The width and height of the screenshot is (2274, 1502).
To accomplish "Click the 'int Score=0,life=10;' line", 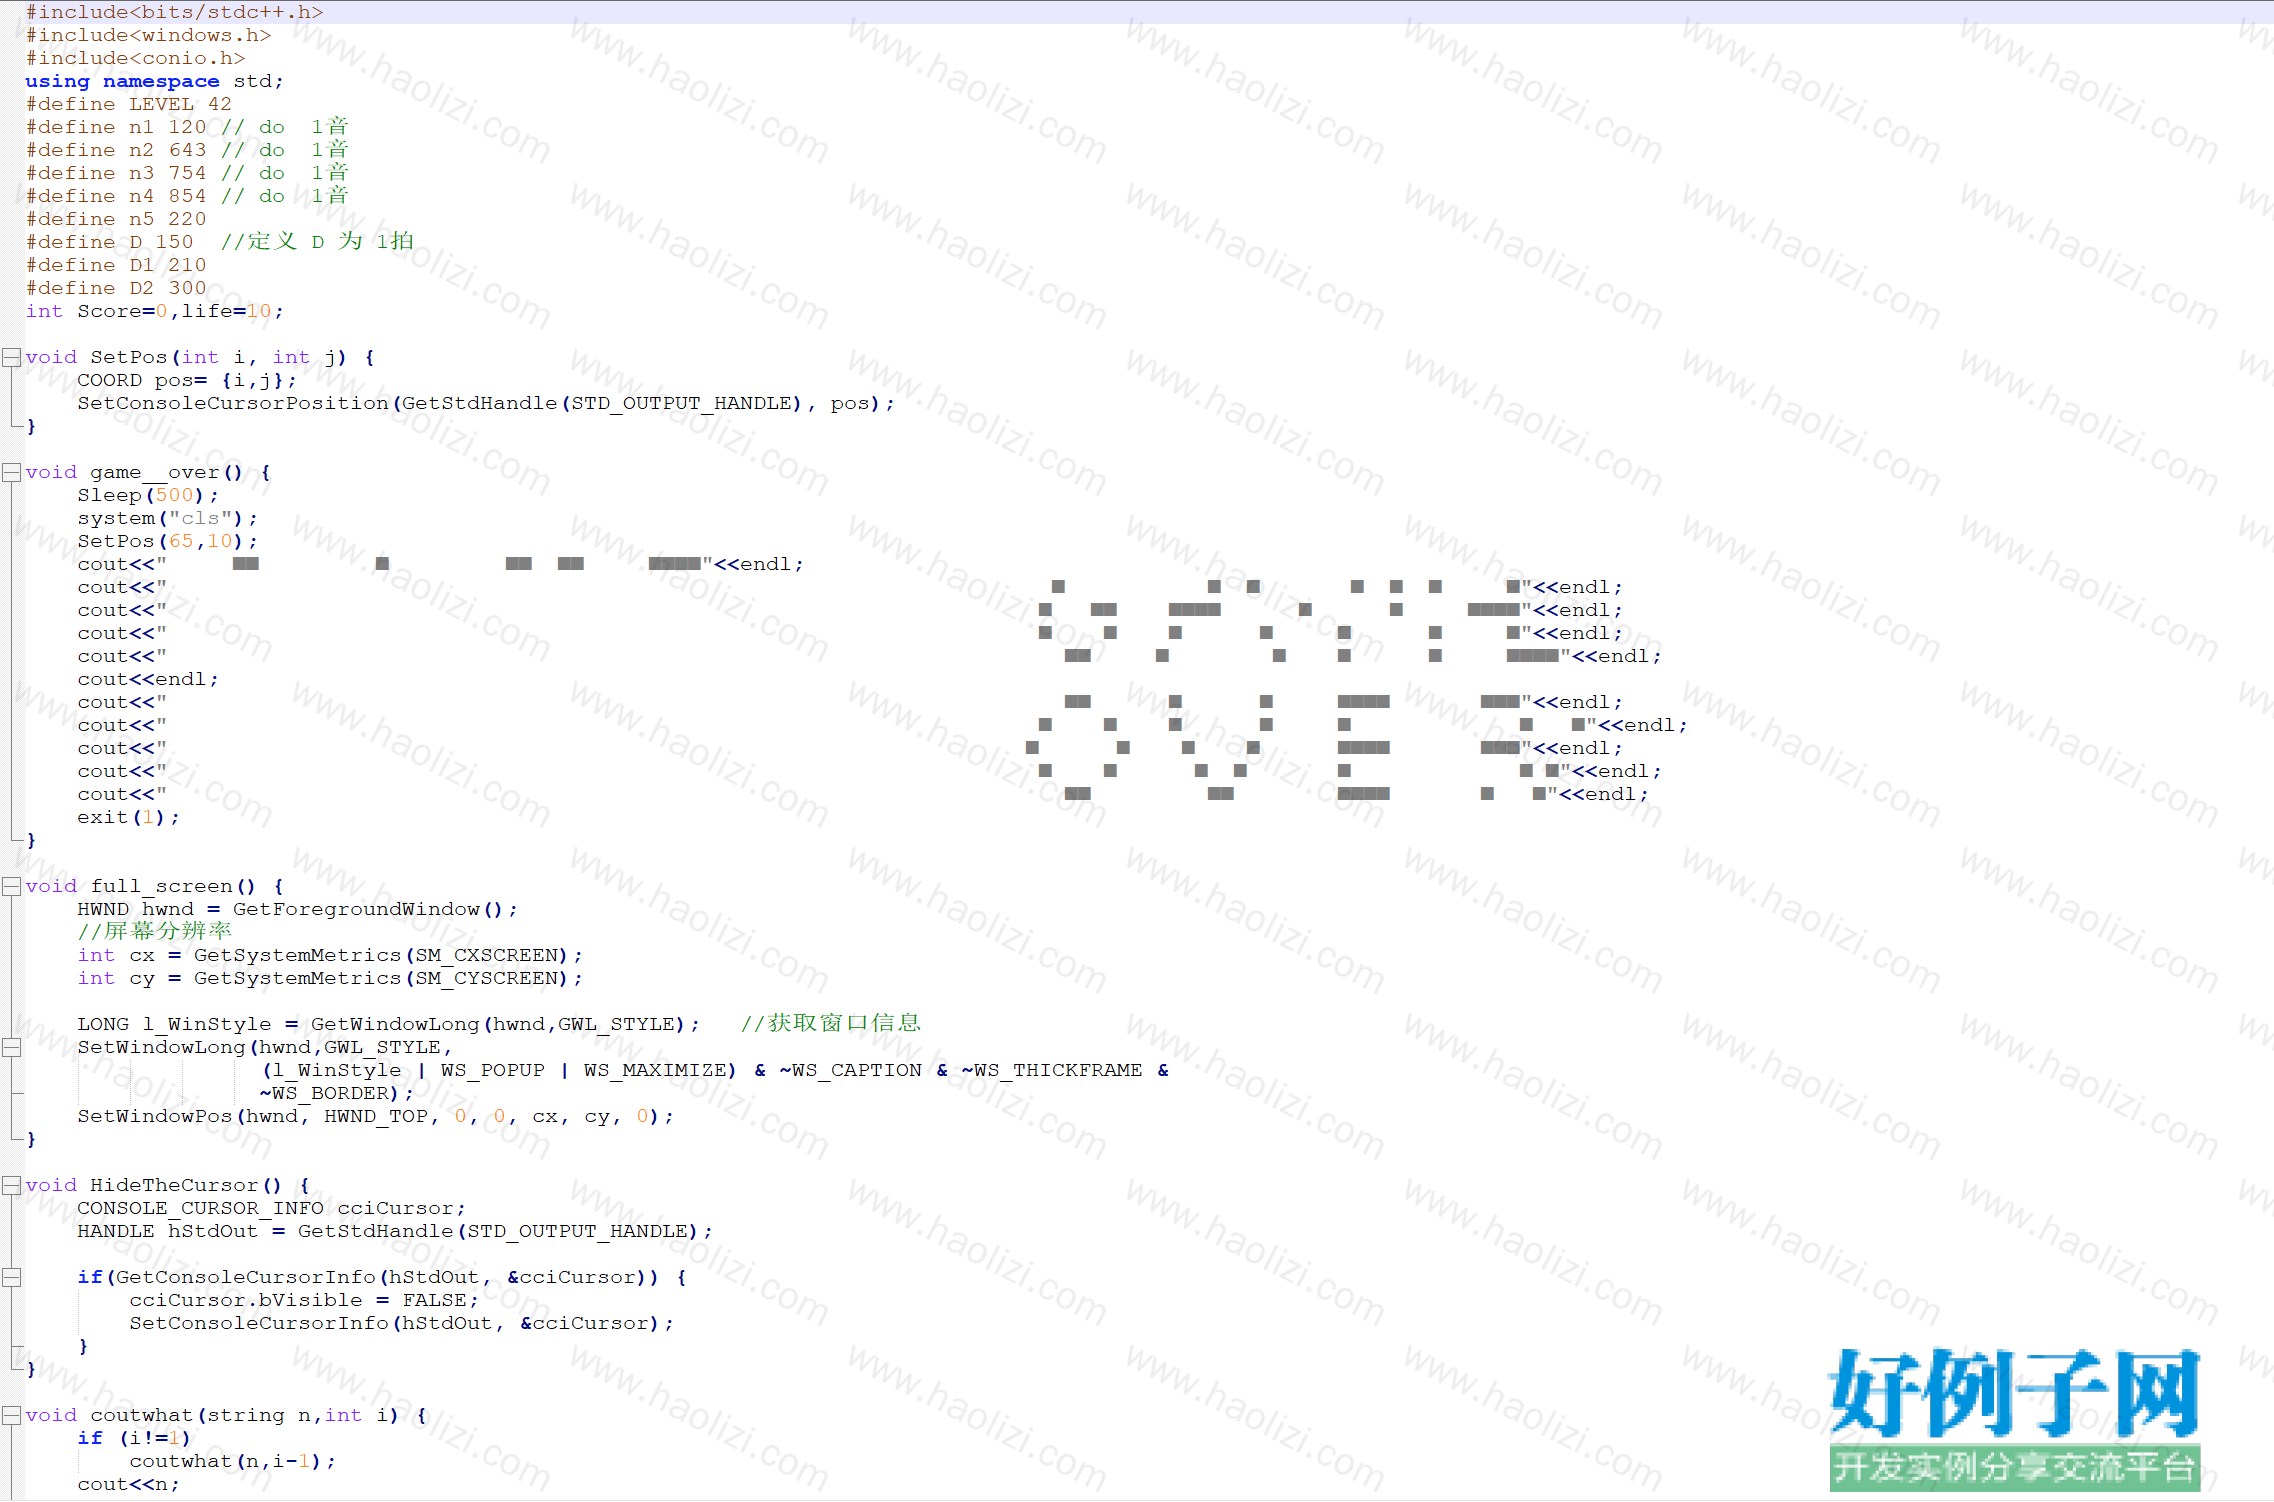I will pos(155,311).
